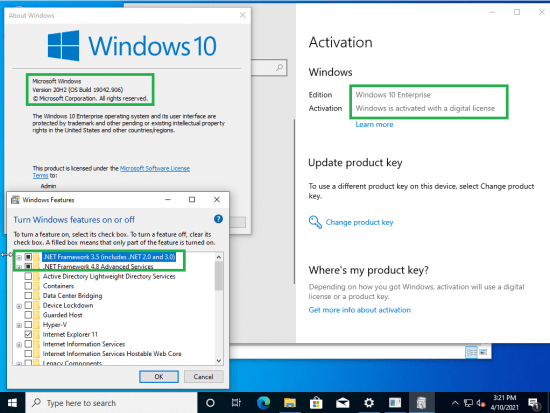Click Windows Features title bar icon
550x413 pixels.
click(15, 200)
